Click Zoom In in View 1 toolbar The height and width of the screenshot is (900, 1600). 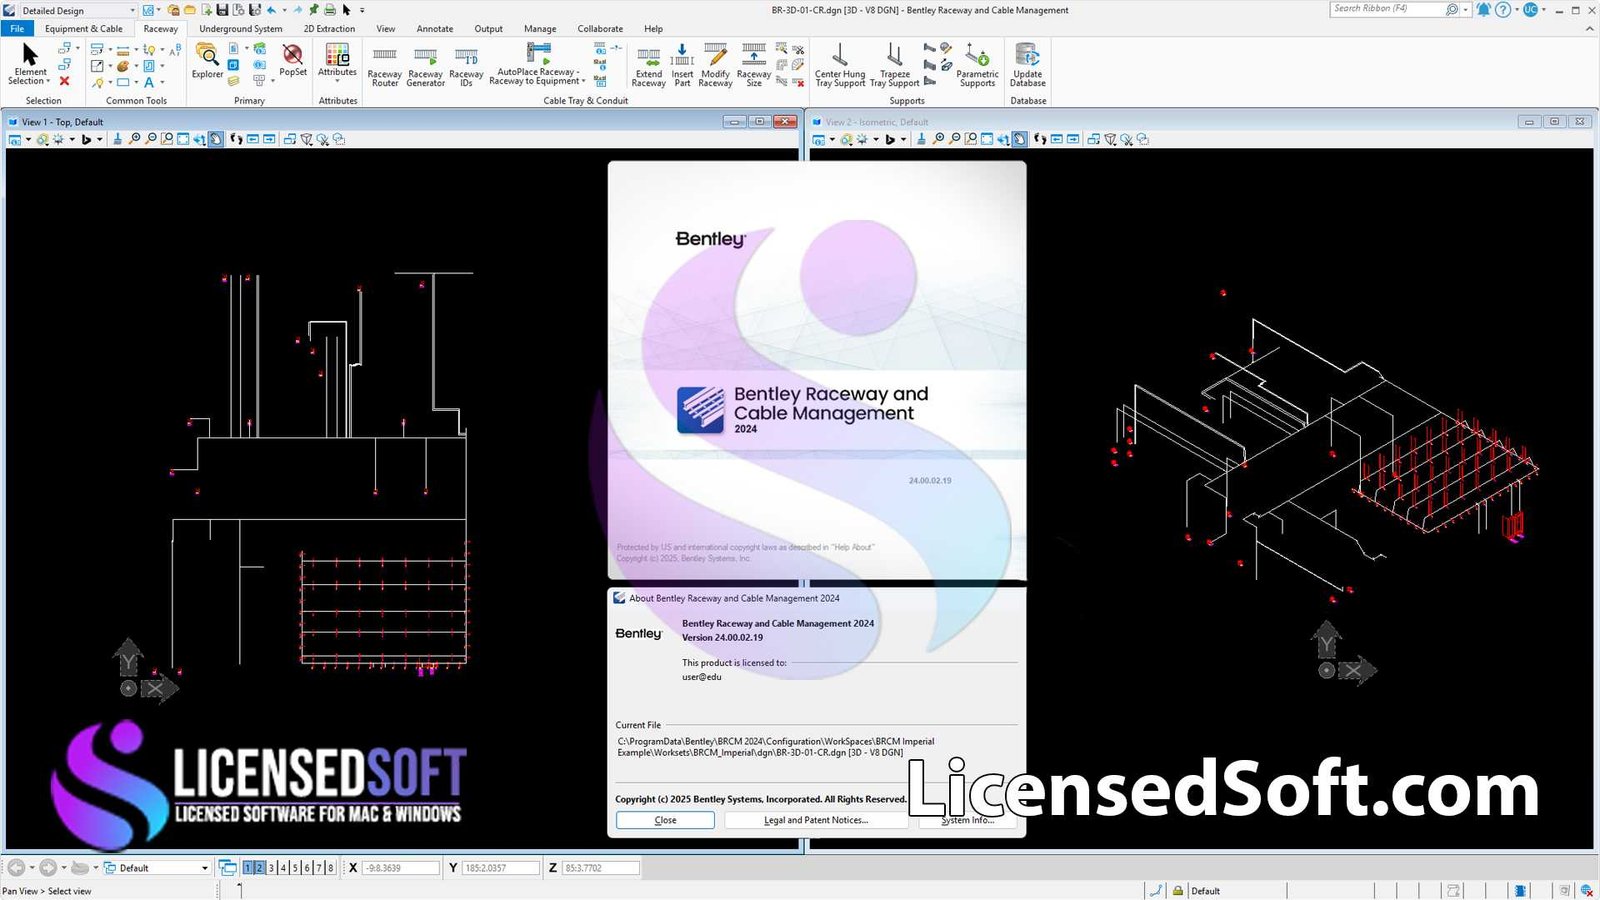pyautogui.click(x=134, y=139)
